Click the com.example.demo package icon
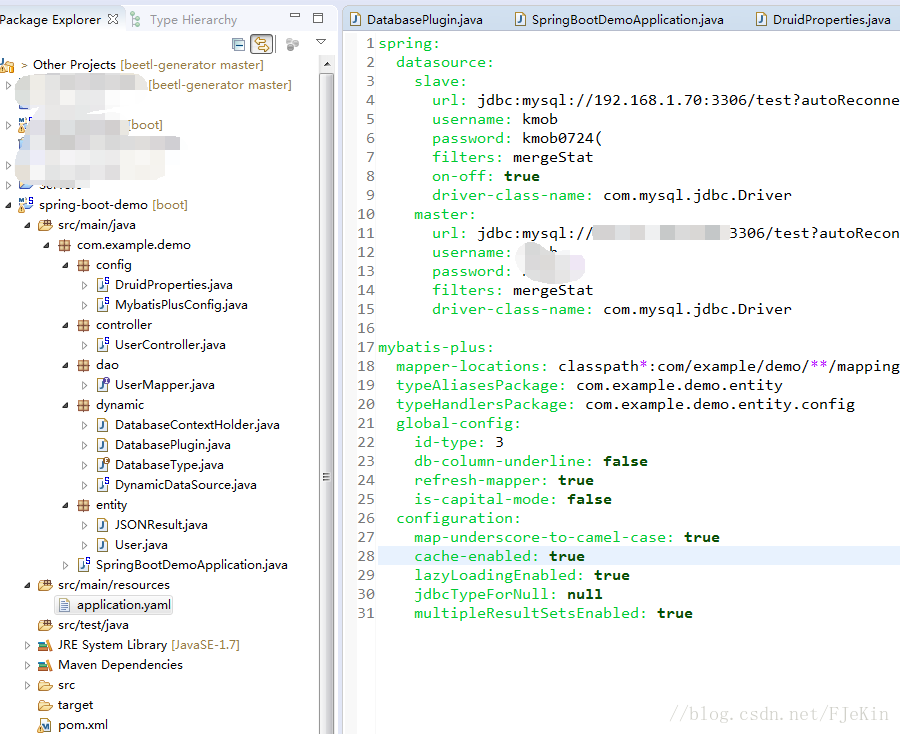The image size is (900, 734). point(64,245)
